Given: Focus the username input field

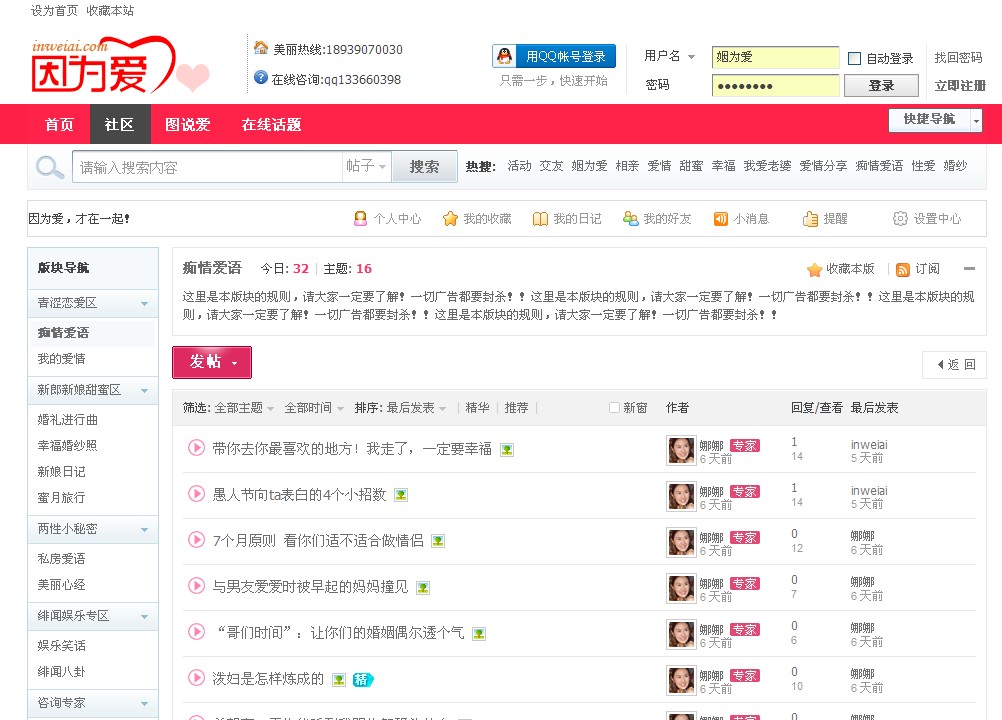Looking at the screenshot, I should [775, 57].
